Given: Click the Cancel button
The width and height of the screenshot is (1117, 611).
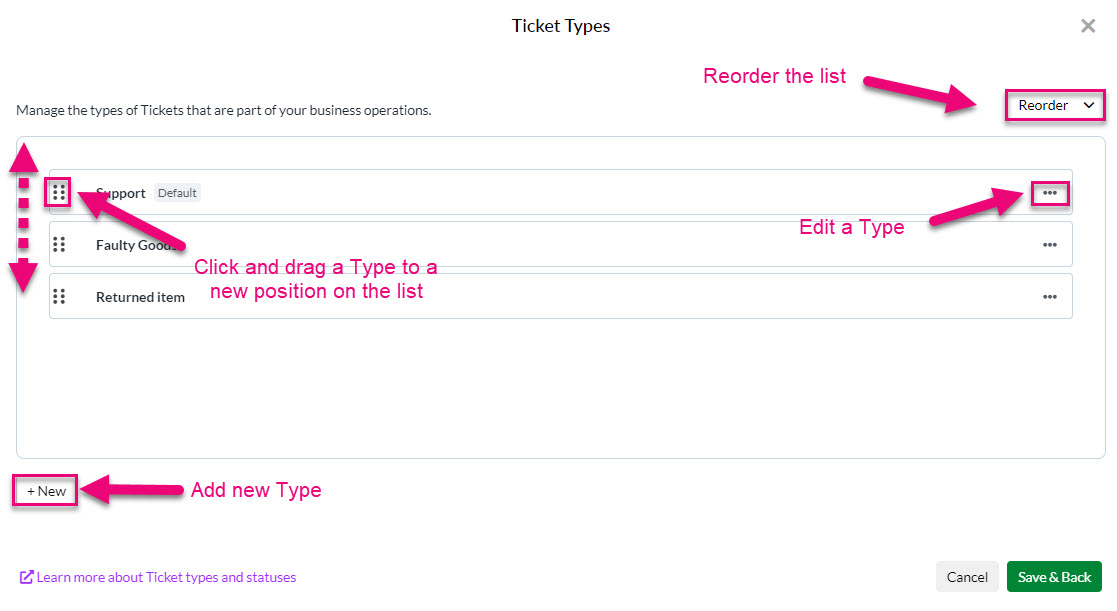Looking at the screenshot, I should tap(967, 577).
